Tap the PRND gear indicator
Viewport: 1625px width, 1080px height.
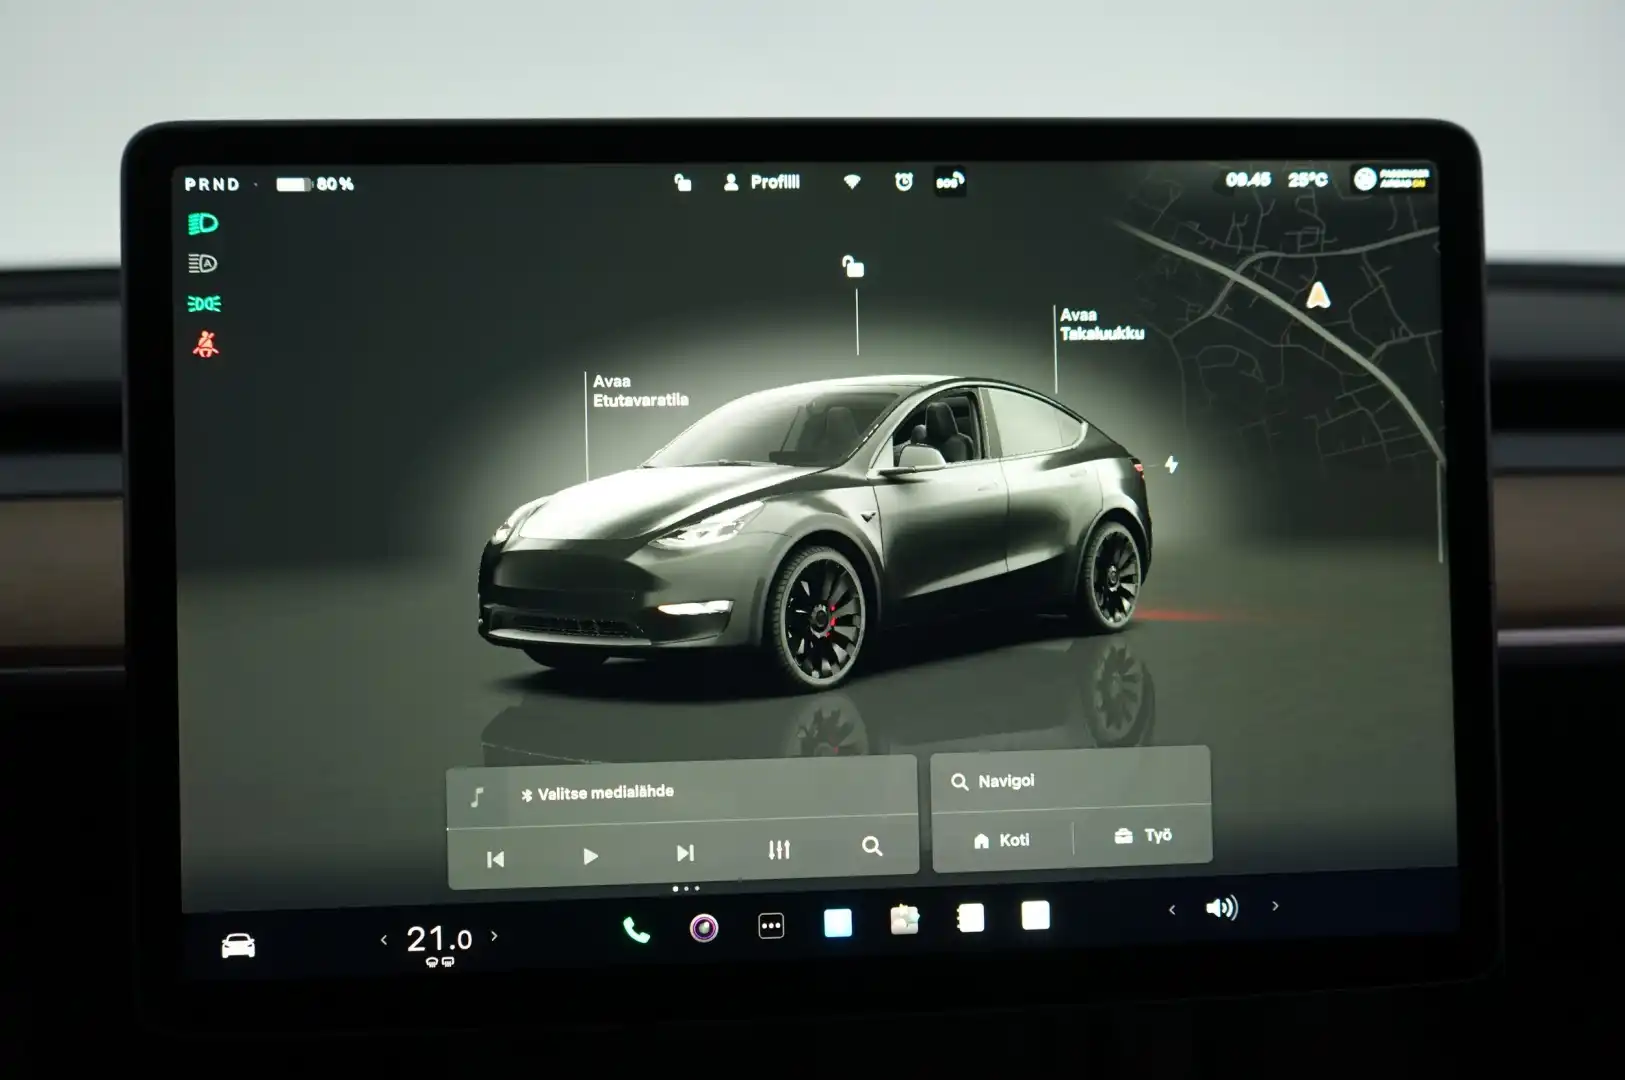click(x=212, y=184)
